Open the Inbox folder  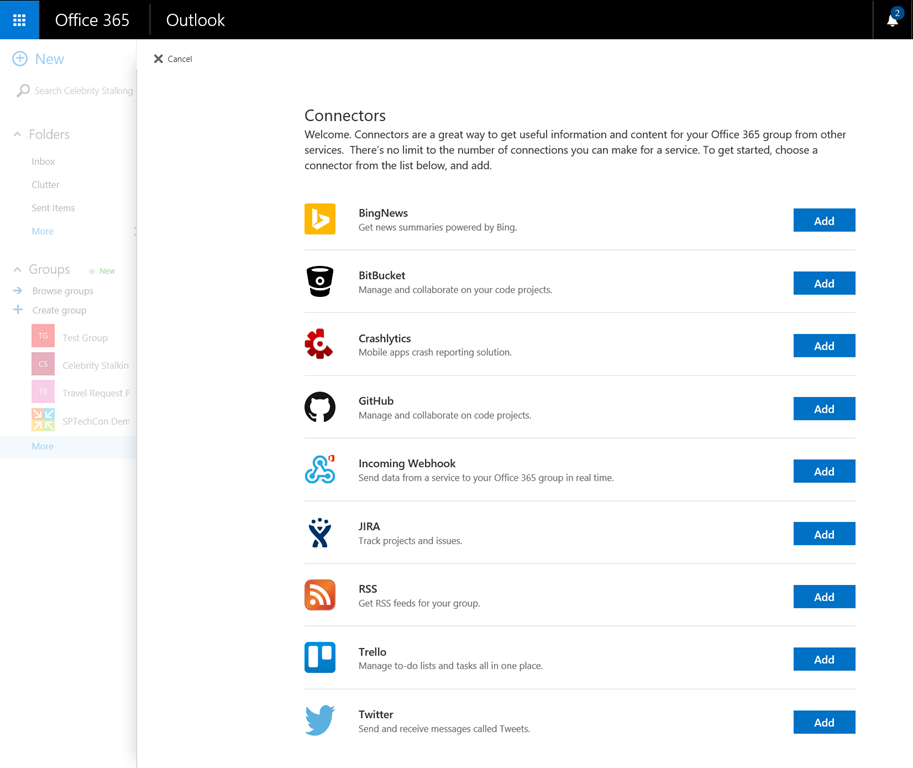point(43,161)
